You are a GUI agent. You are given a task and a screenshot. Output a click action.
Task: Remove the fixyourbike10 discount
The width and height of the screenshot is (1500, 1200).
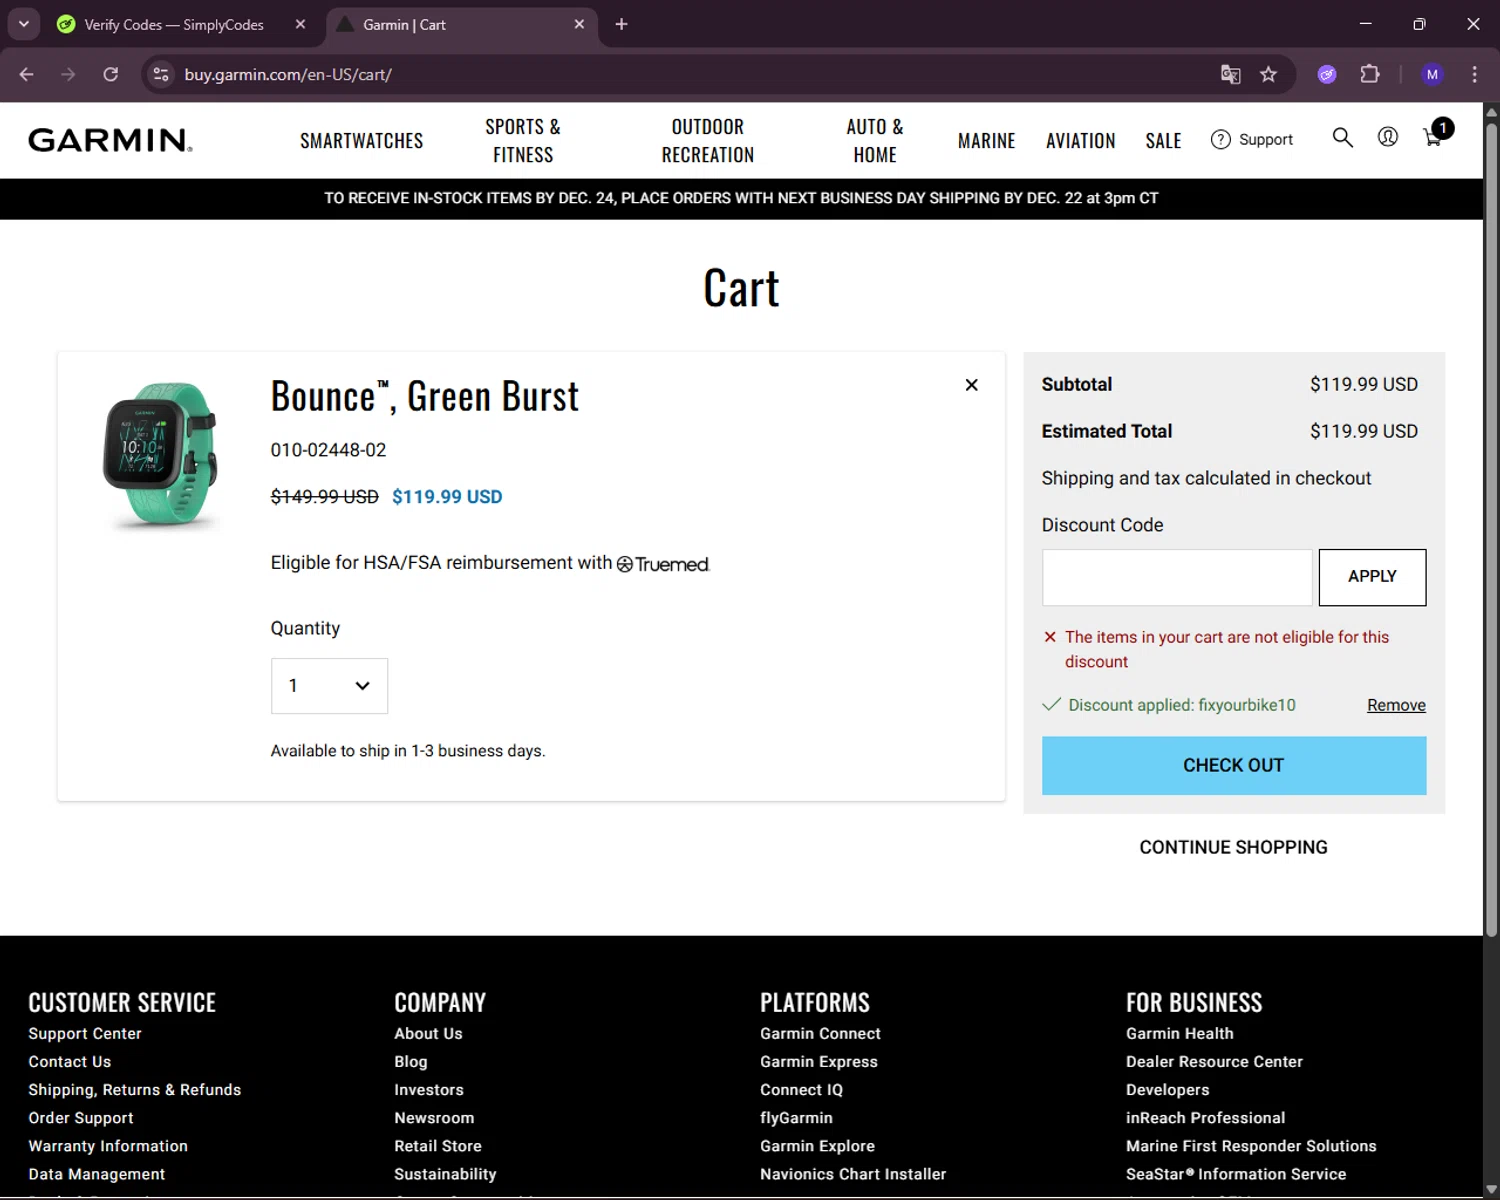(1396, 705)
